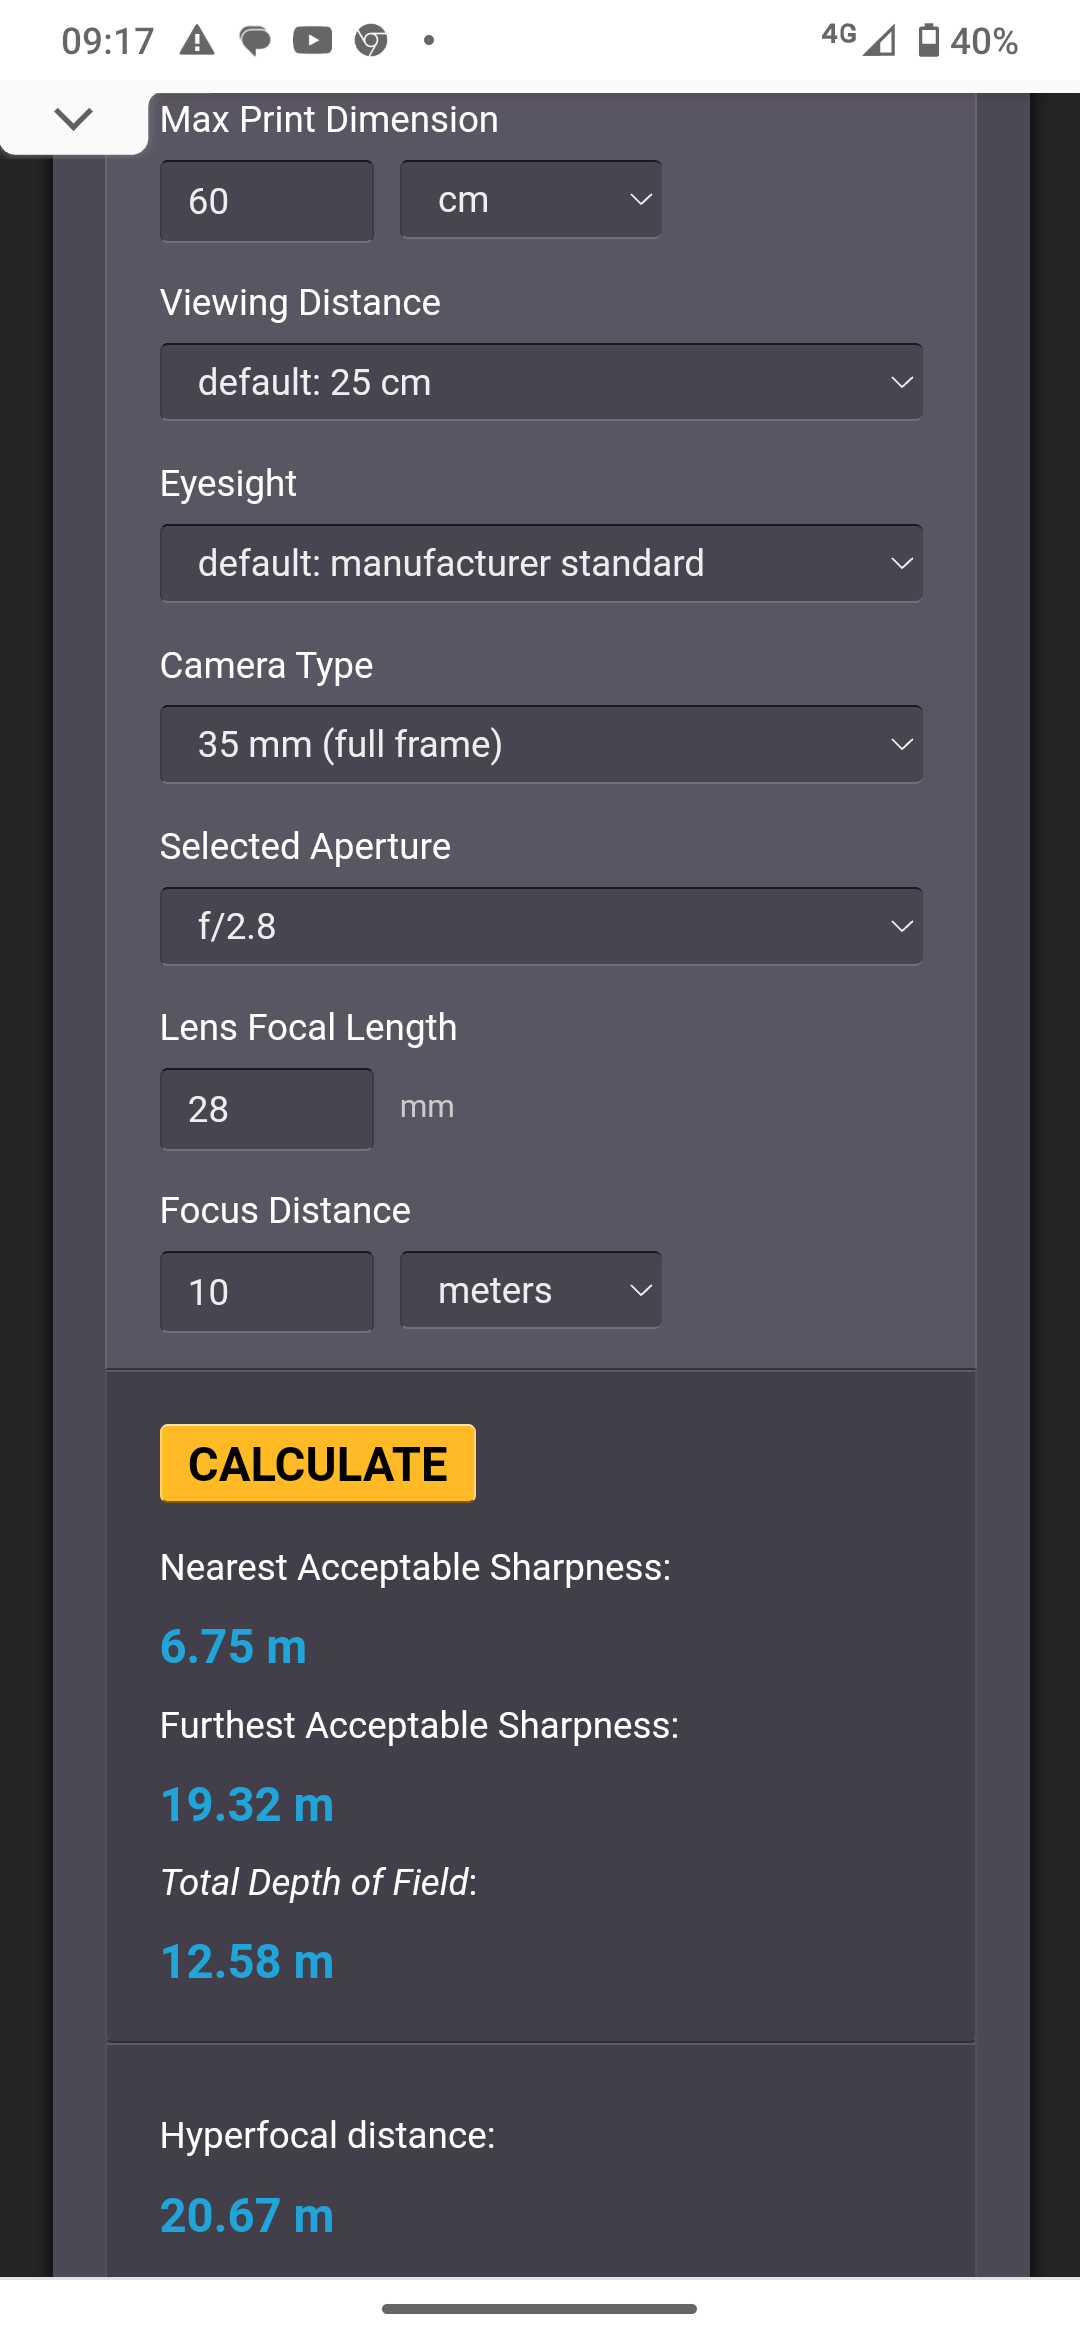Tap the bottom navigation gesture bar
1080x2340 pixels.
(540, 2309)
